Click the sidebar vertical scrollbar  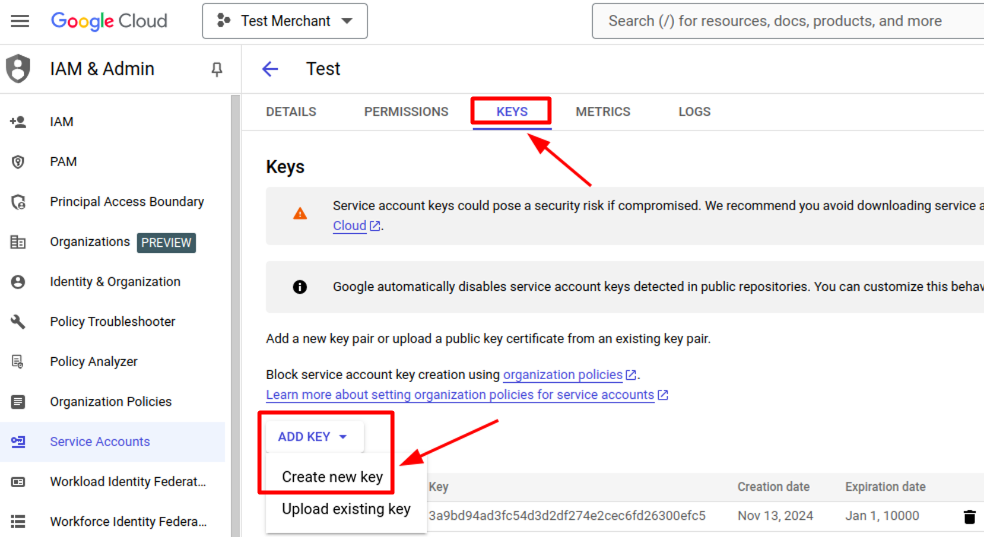235,316
